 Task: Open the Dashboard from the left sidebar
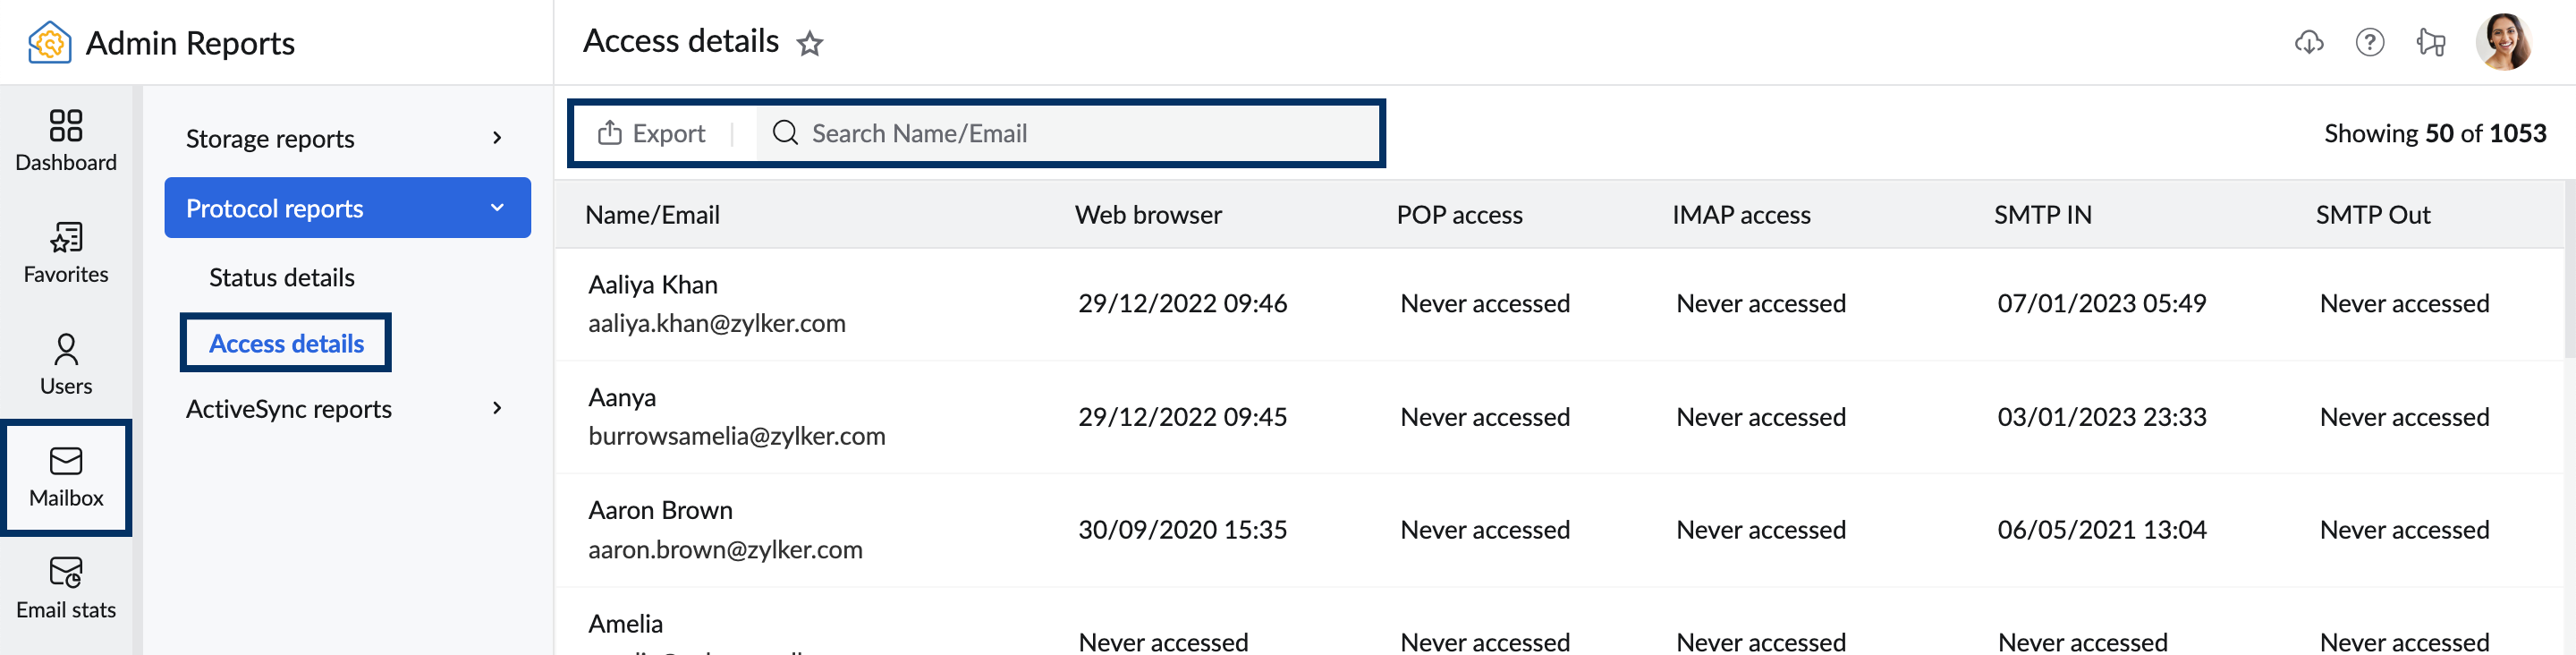pos(65,140)
